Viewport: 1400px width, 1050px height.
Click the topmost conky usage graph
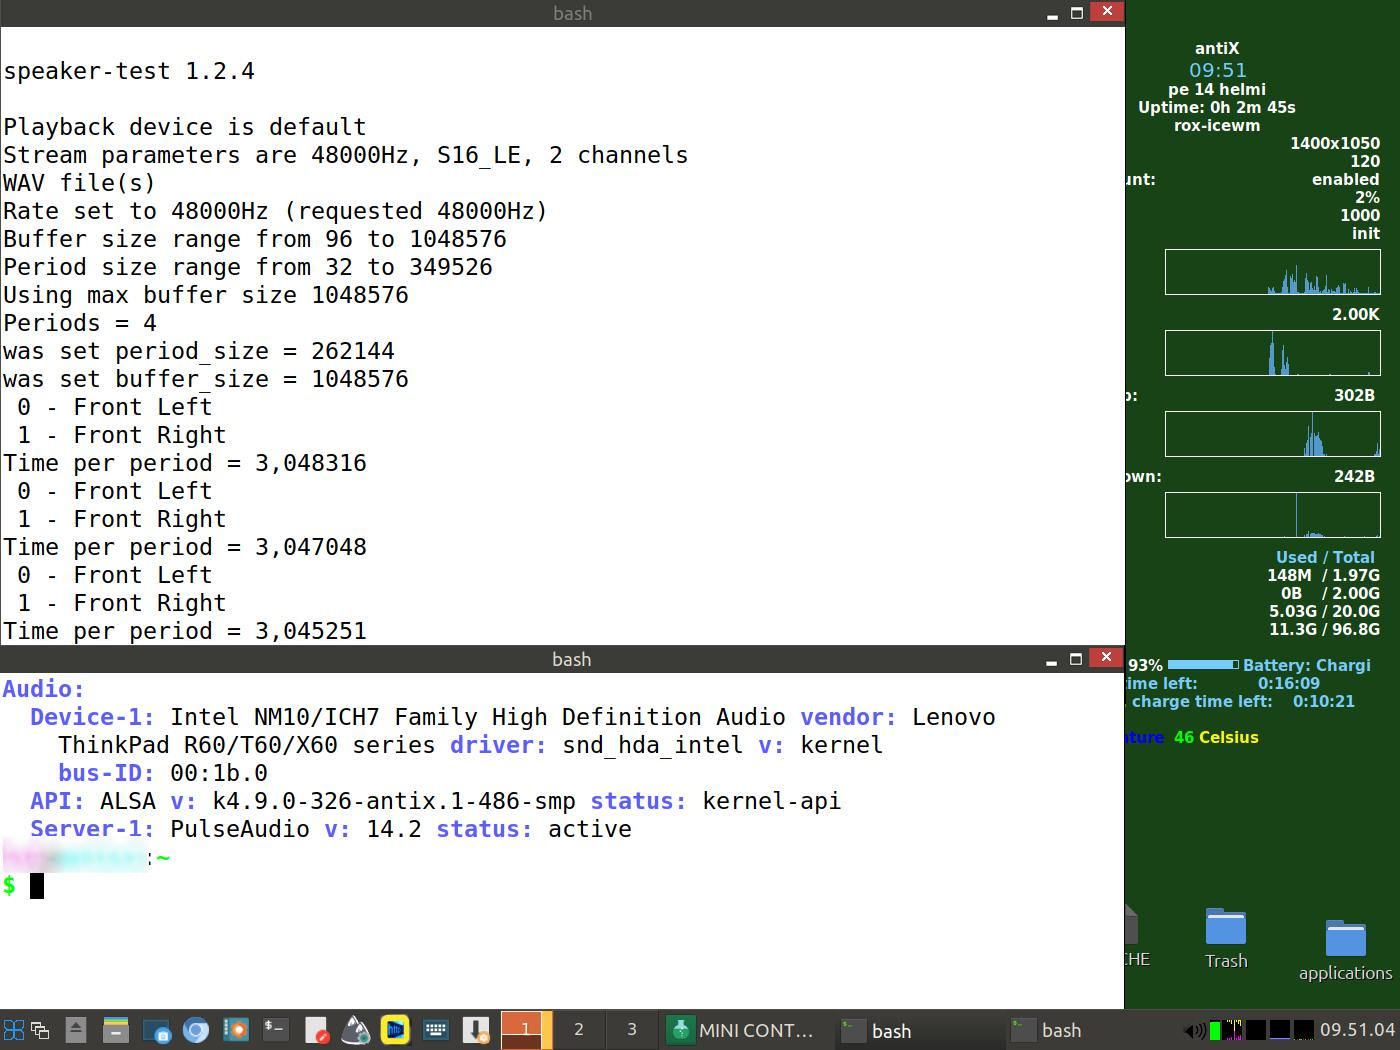[x=1273, y=272]
